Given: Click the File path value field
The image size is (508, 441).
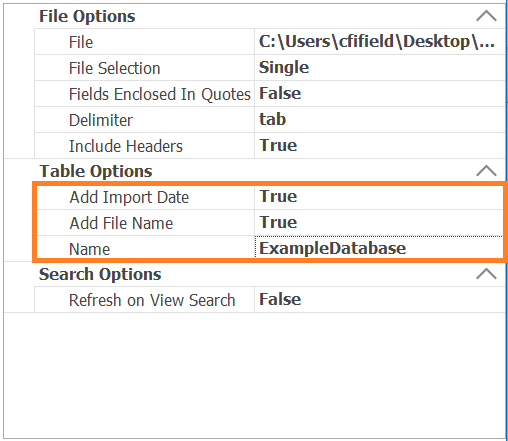Looking at the screenshot, I should tap(380, 42).
